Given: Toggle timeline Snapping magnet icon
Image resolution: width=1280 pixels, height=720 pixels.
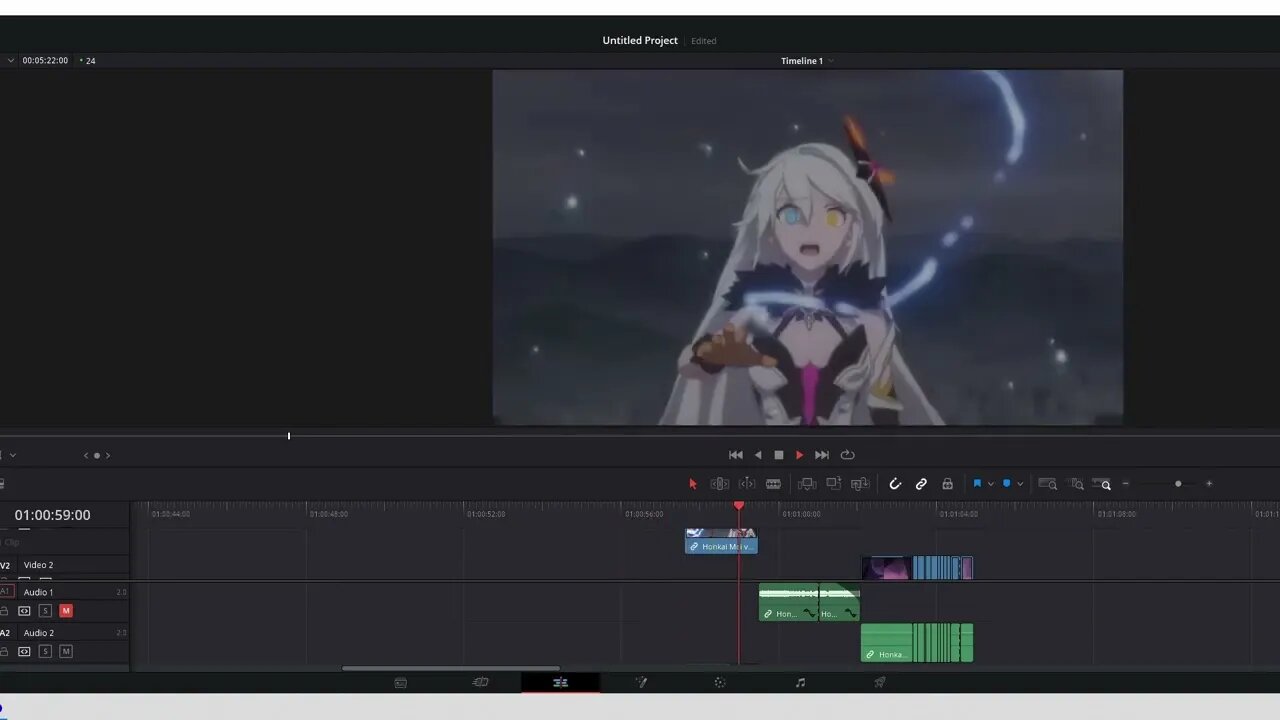Looking at the screenshot, I should pos(895,484).
